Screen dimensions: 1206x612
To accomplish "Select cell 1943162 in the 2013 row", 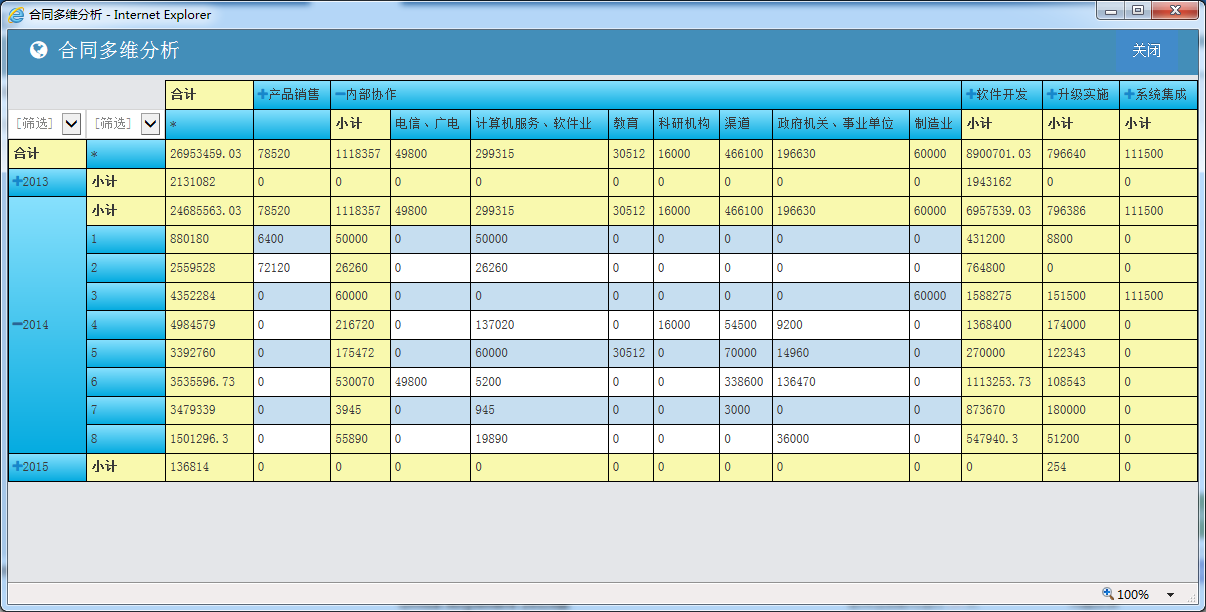I will click(1002, 182).
